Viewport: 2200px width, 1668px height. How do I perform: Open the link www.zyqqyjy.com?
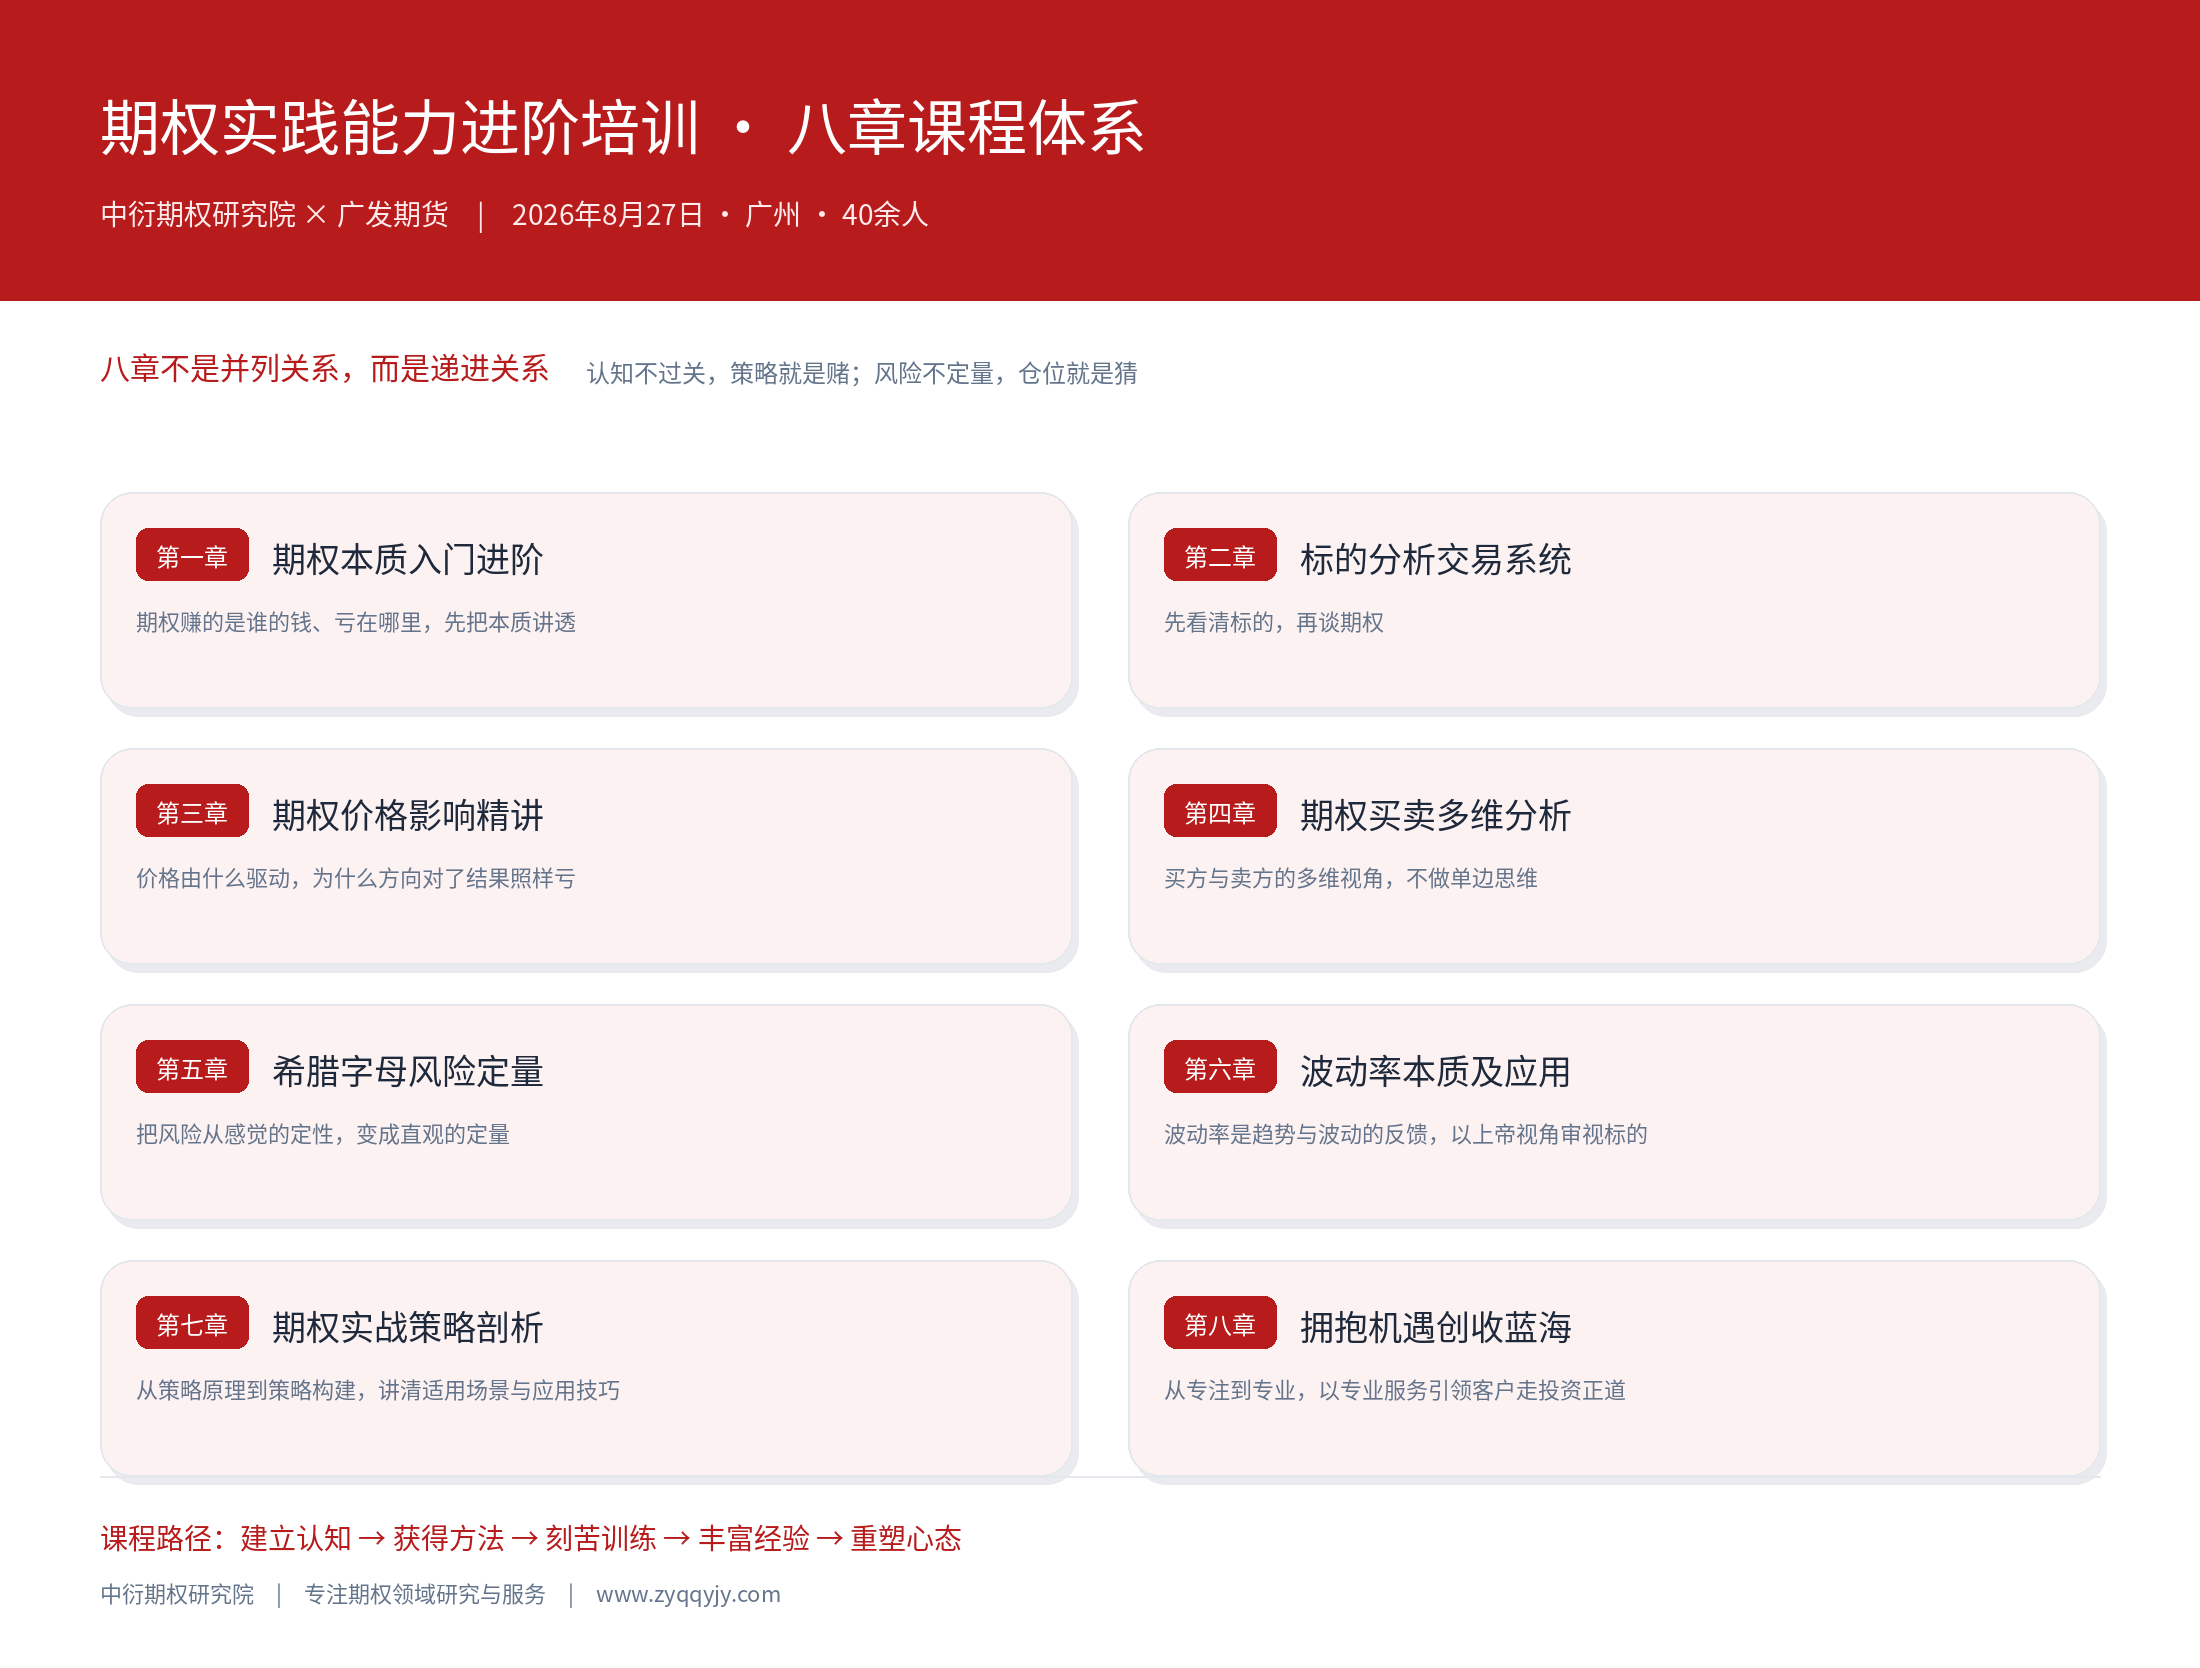pos(688,1595)
